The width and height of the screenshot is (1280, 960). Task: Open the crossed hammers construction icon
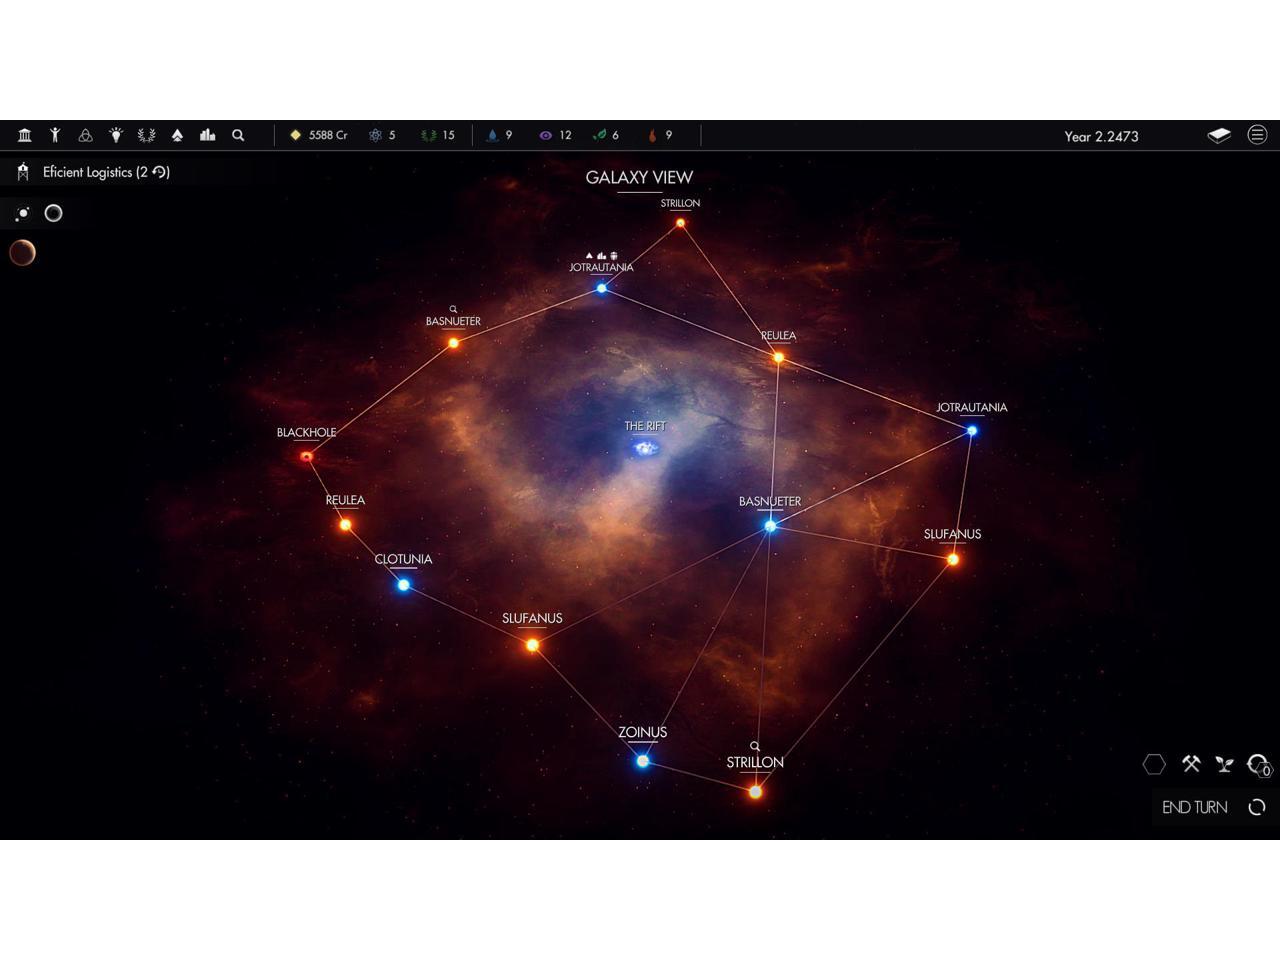(x=1191, y=764)
